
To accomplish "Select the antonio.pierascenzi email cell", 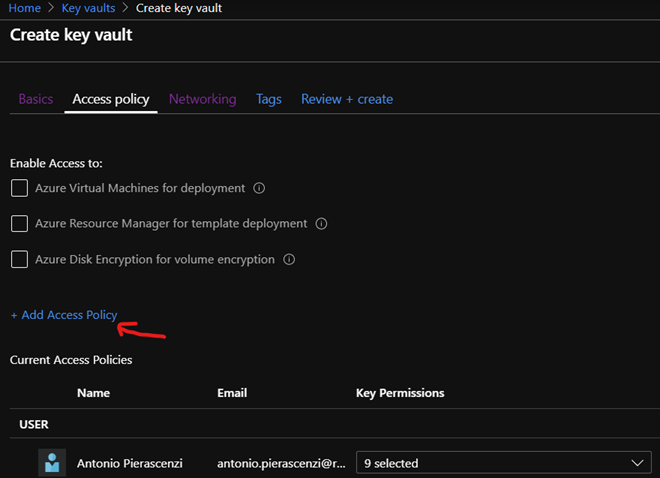I will (281, 463).
